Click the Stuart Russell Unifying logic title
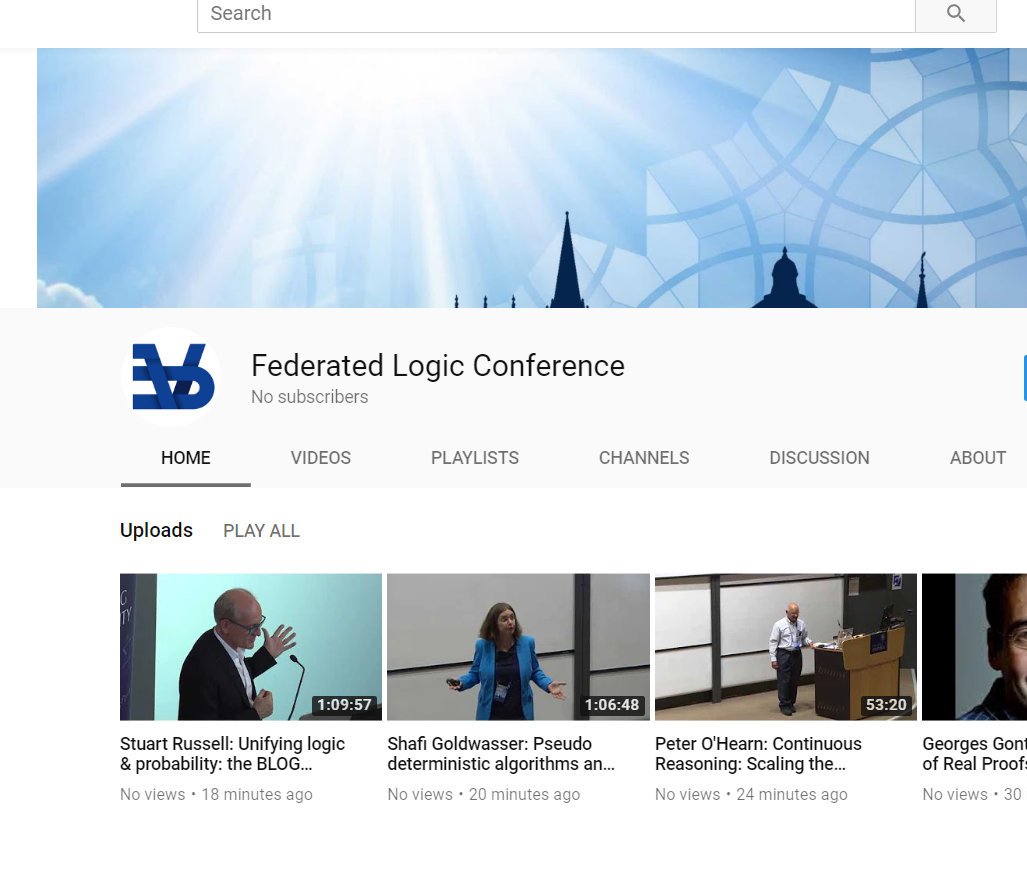The width and height of the screenshot is (1027, 889). [232, 754]
